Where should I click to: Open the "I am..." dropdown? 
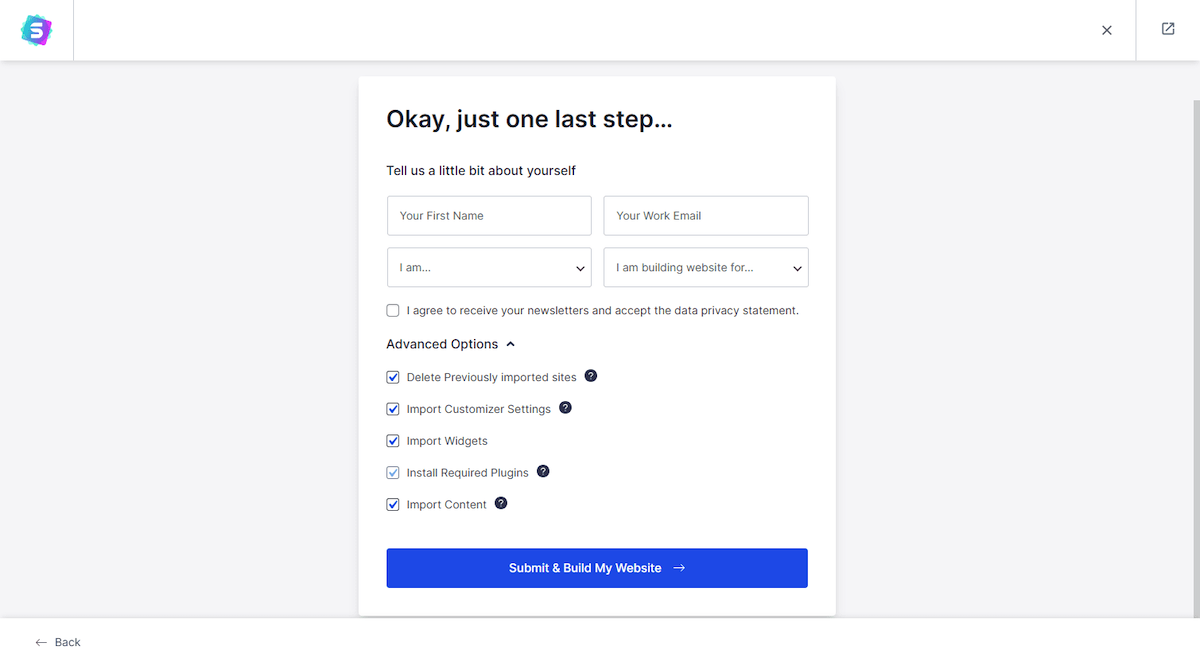[489, 268]
